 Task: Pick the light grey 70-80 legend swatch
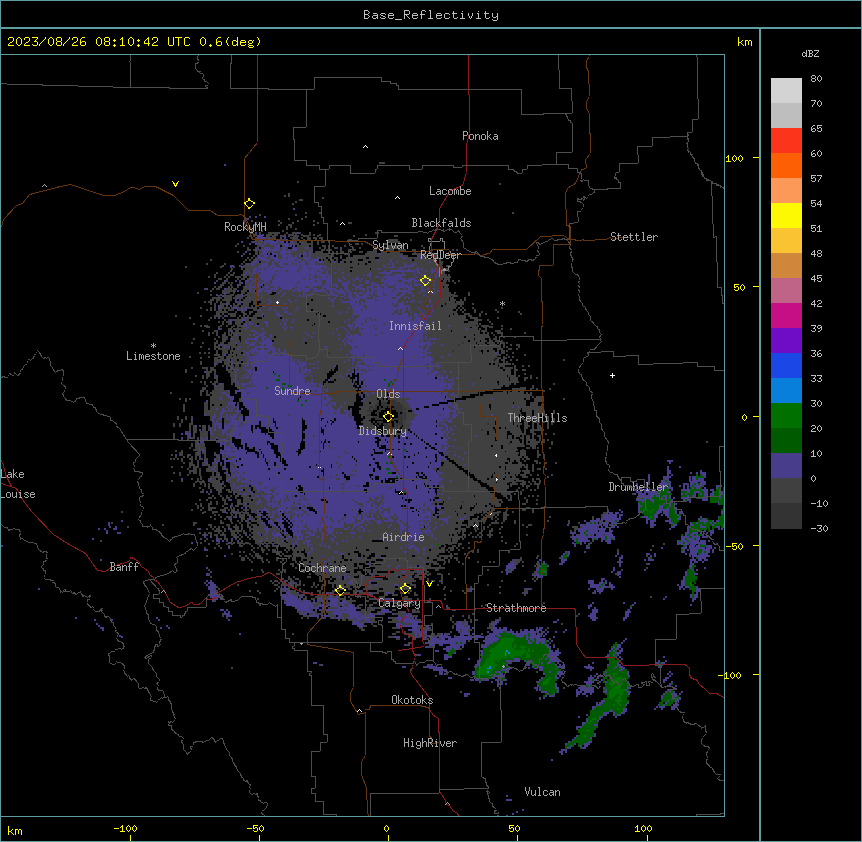pos(786,90)
